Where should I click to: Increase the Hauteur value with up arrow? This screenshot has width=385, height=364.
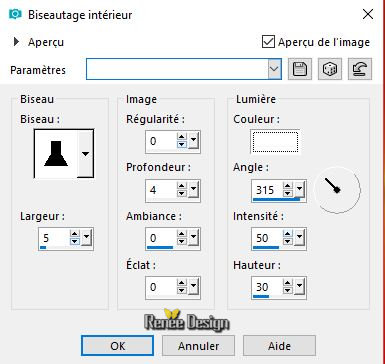point(287,283)
